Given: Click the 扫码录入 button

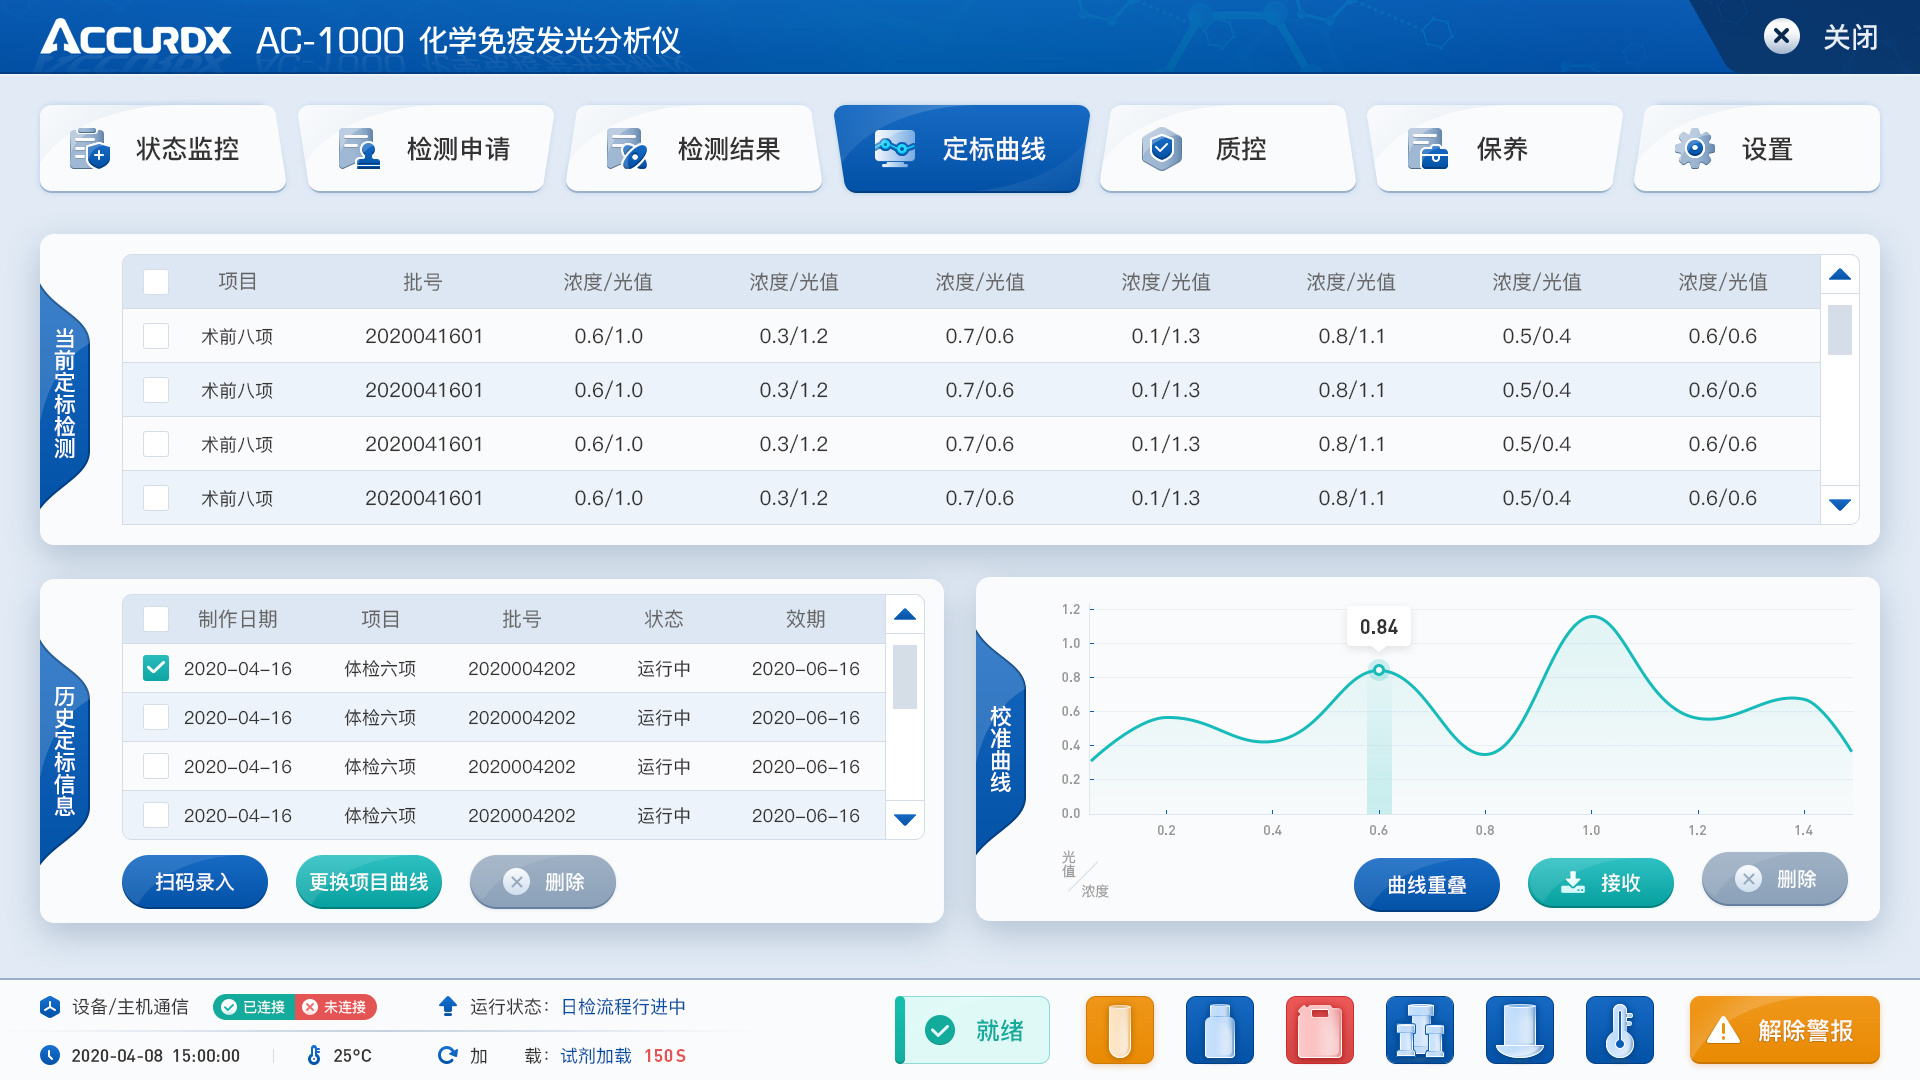Looking at the screenshot, I should pos(194,882).
